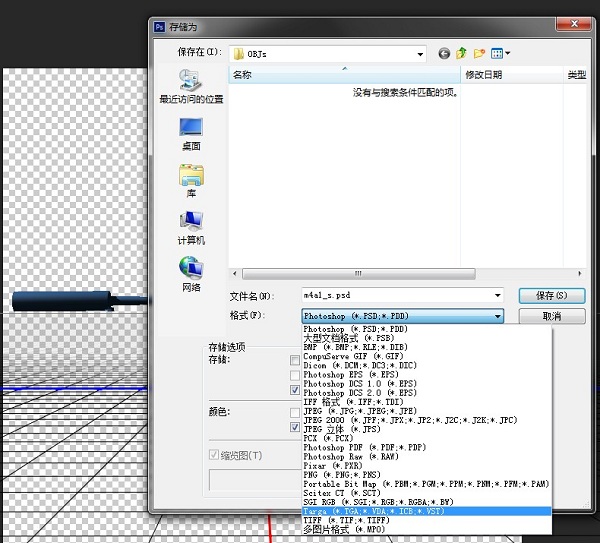Open Network (网络) location
This screenshot has width=600, height=543.
coord(191,275)
